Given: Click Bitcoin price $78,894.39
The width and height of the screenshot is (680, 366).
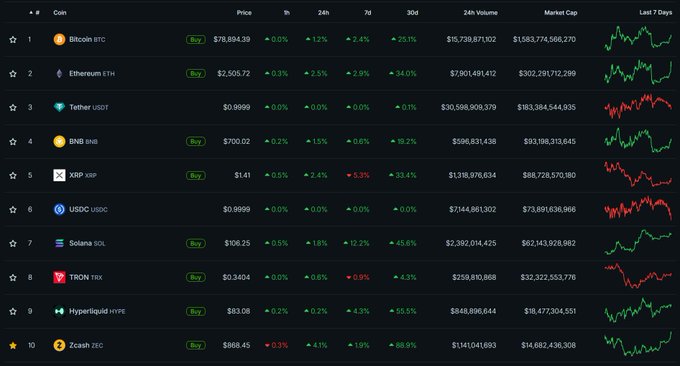Looking at the screenshot, I should [x=232, y=39].
